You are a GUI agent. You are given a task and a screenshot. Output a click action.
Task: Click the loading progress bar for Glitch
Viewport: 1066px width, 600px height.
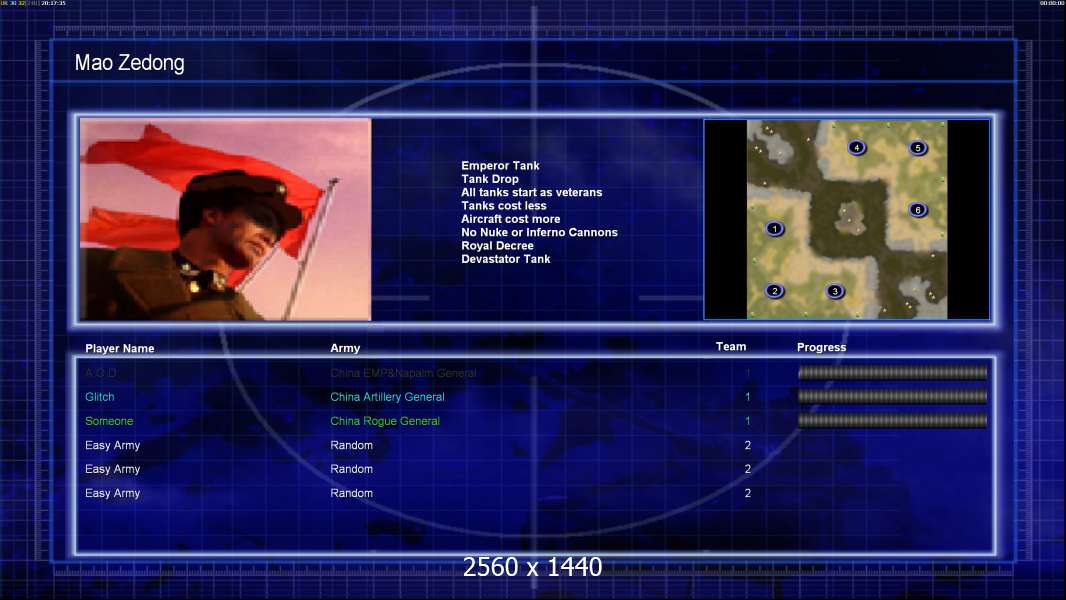point(892,396)
